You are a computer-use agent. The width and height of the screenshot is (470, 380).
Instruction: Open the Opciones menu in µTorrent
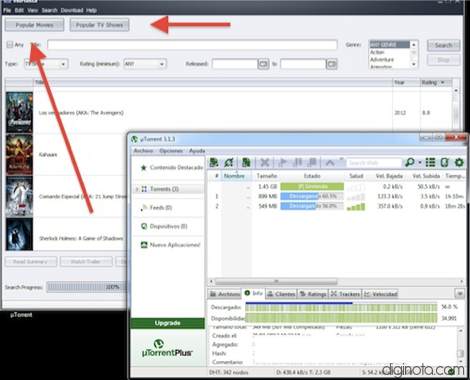171,151
